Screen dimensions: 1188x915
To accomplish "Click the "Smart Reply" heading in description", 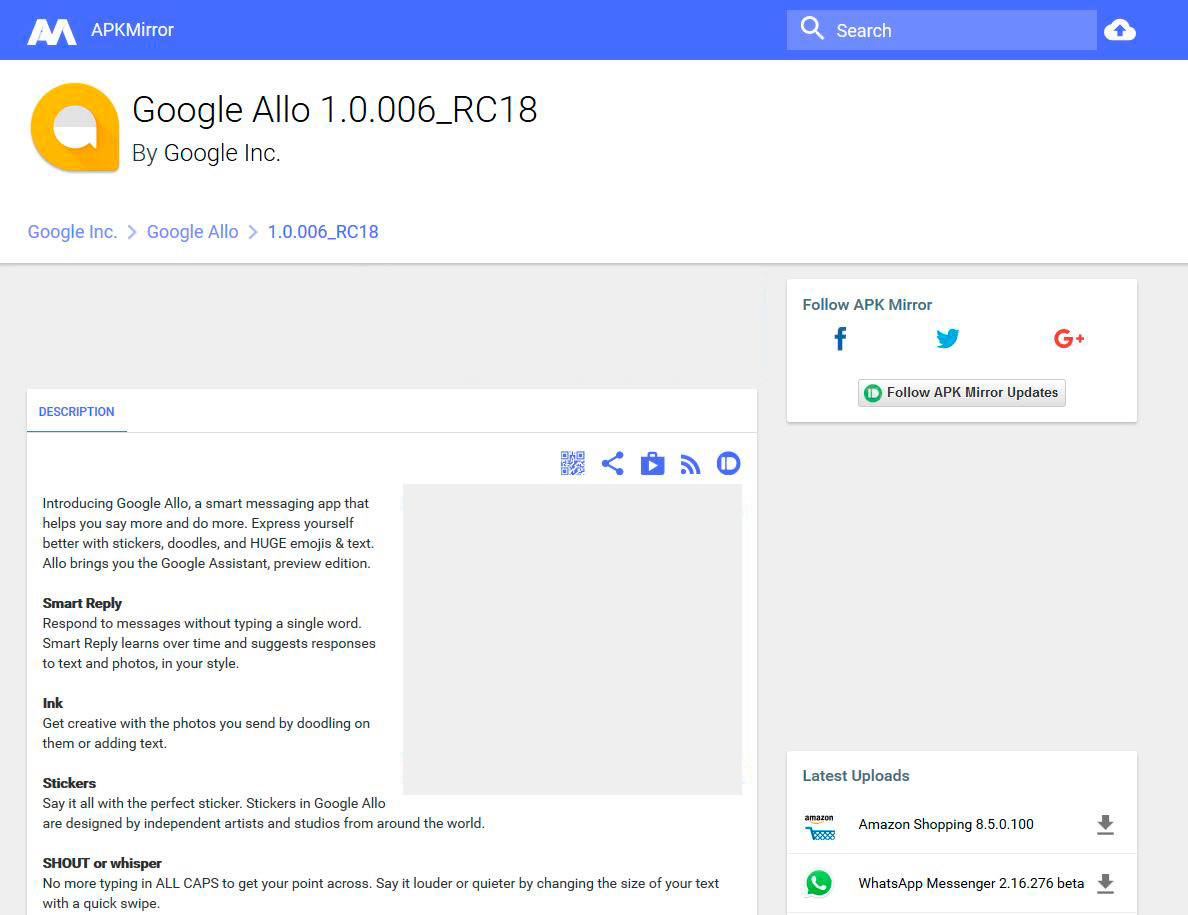I will (82, 603).
